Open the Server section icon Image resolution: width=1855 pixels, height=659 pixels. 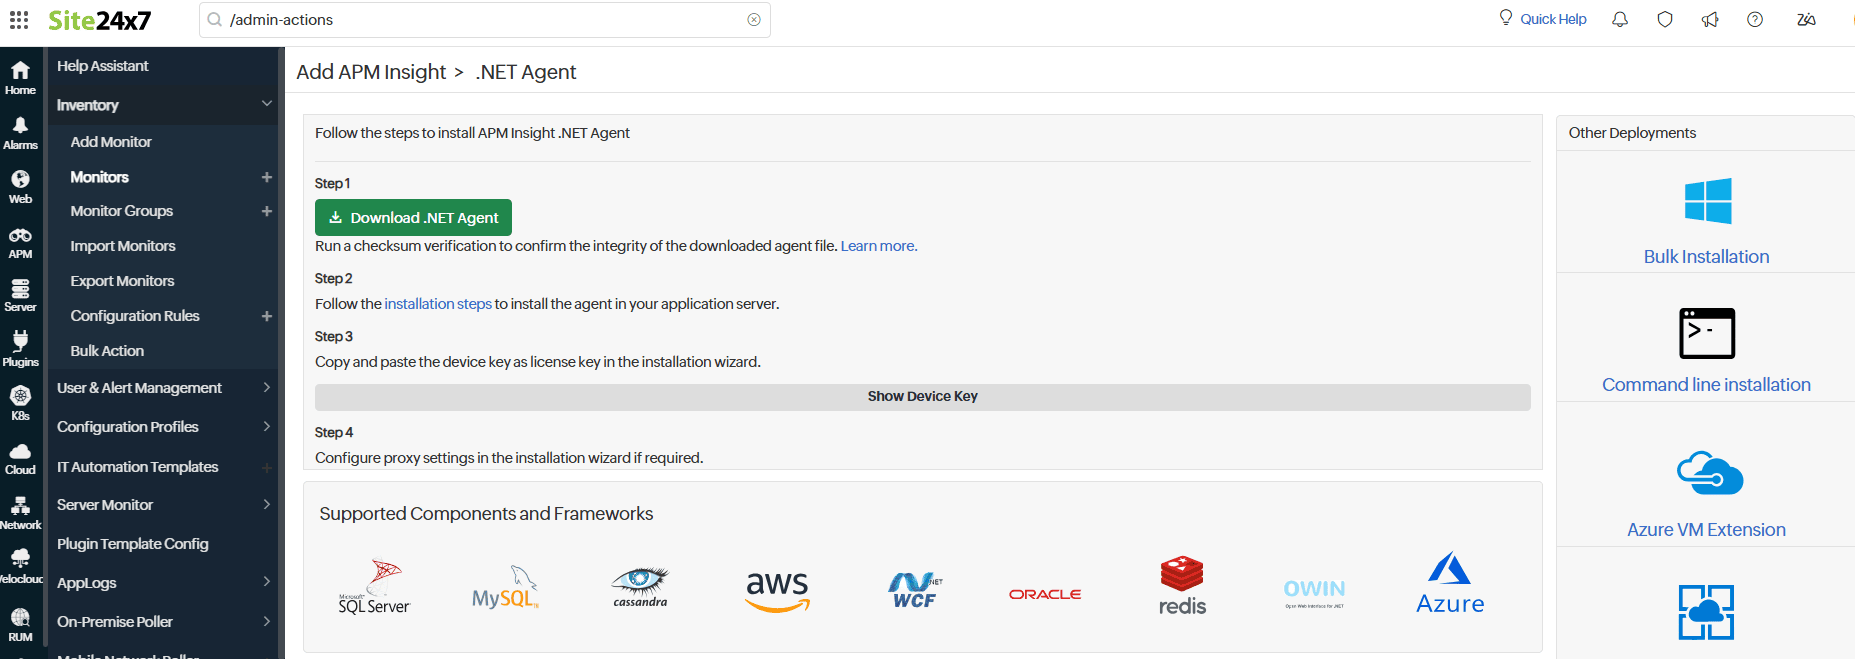pos(20,295)
